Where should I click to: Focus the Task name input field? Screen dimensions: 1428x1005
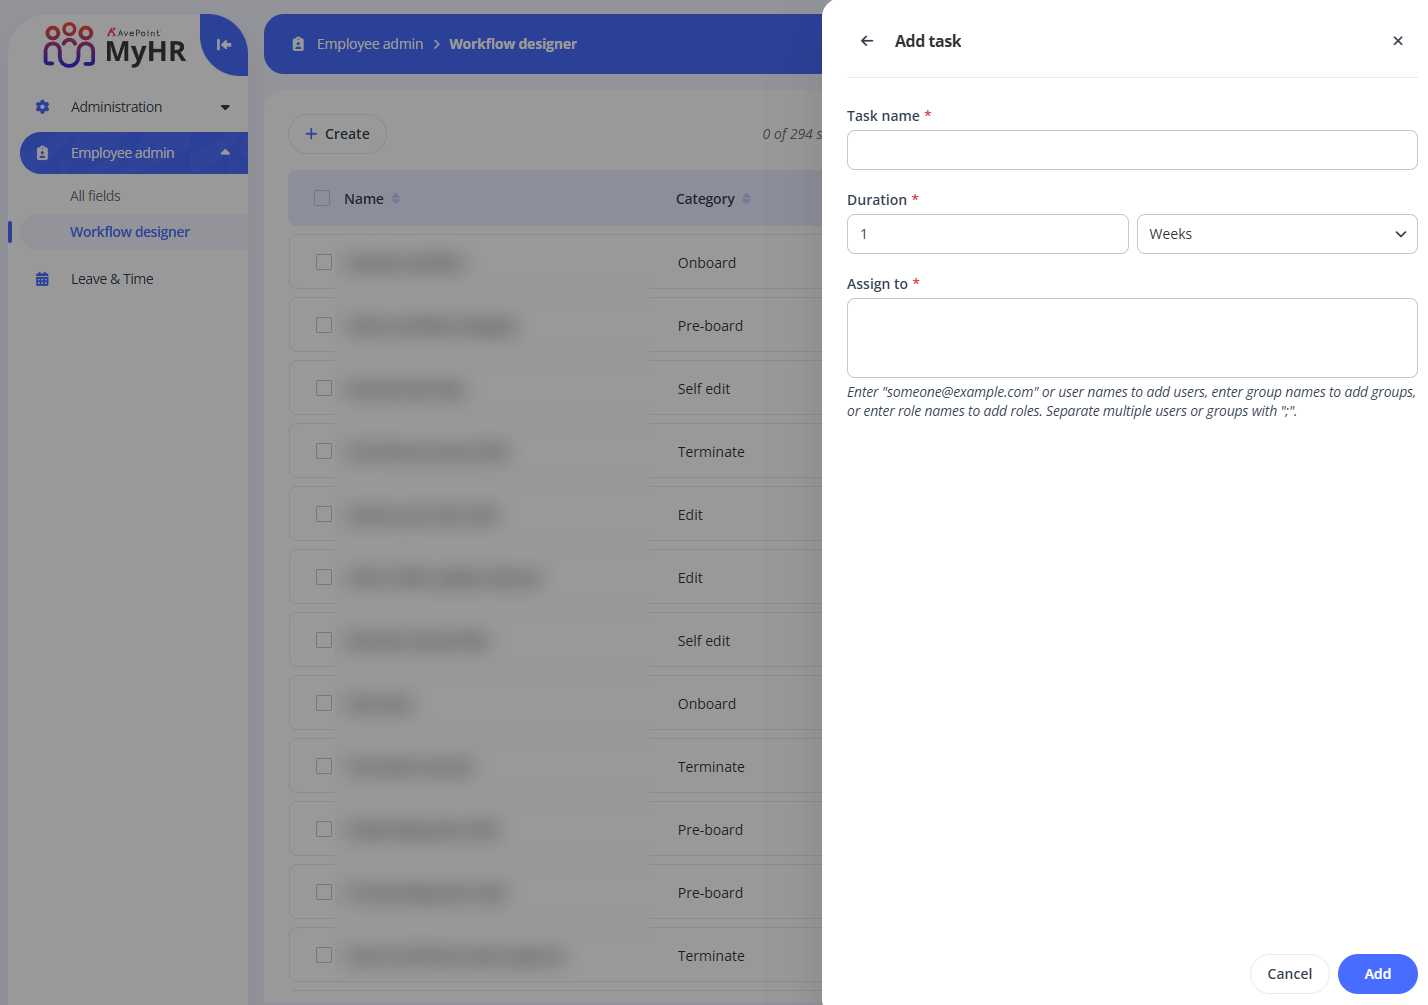coord(1132,150)
